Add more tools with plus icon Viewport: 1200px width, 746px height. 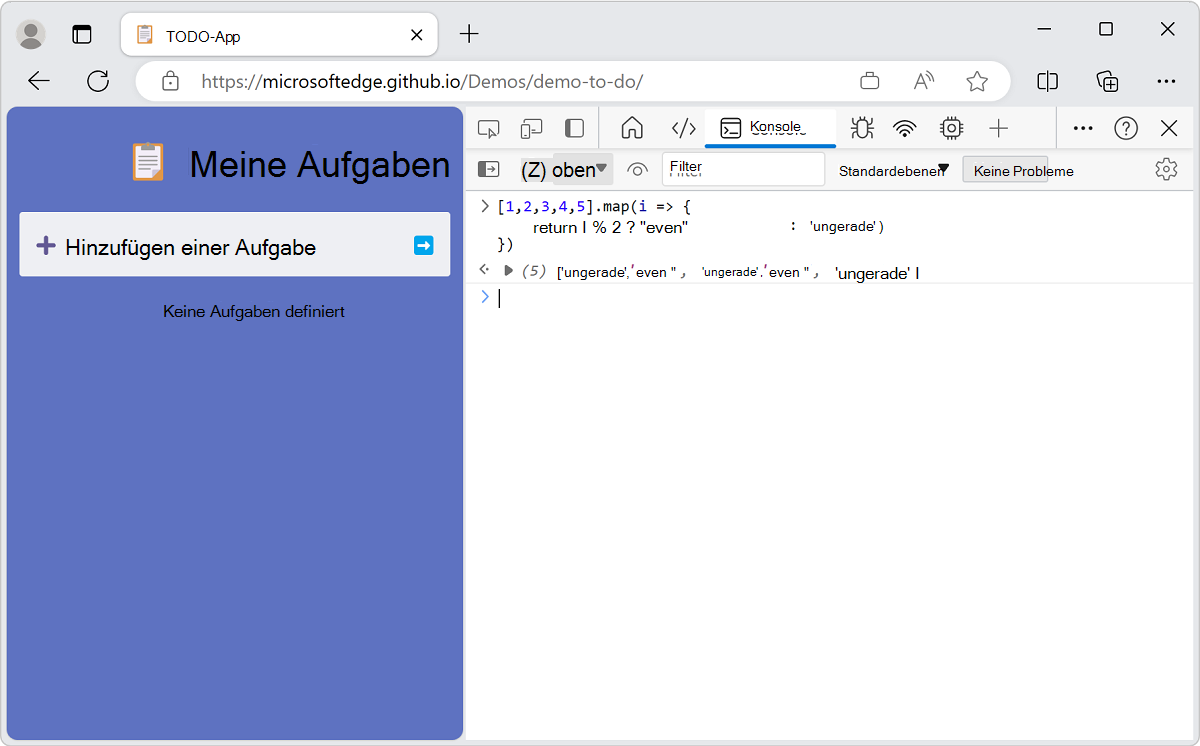point(998,128)
